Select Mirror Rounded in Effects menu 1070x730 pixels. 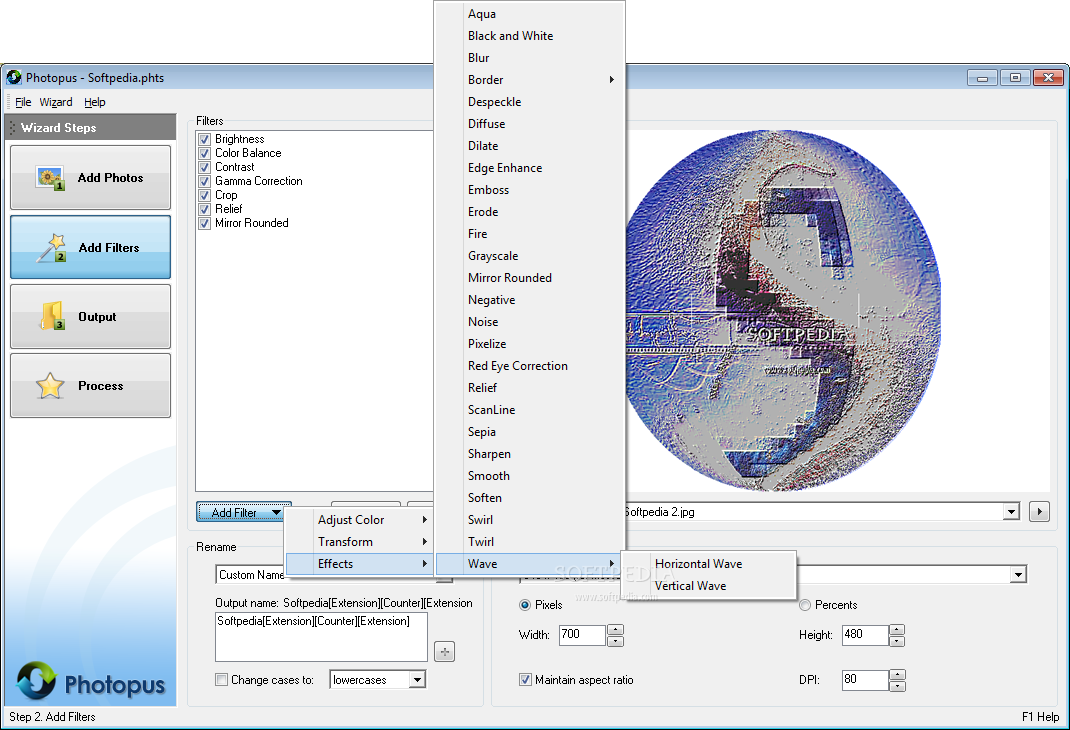click(x=530, y=278)
